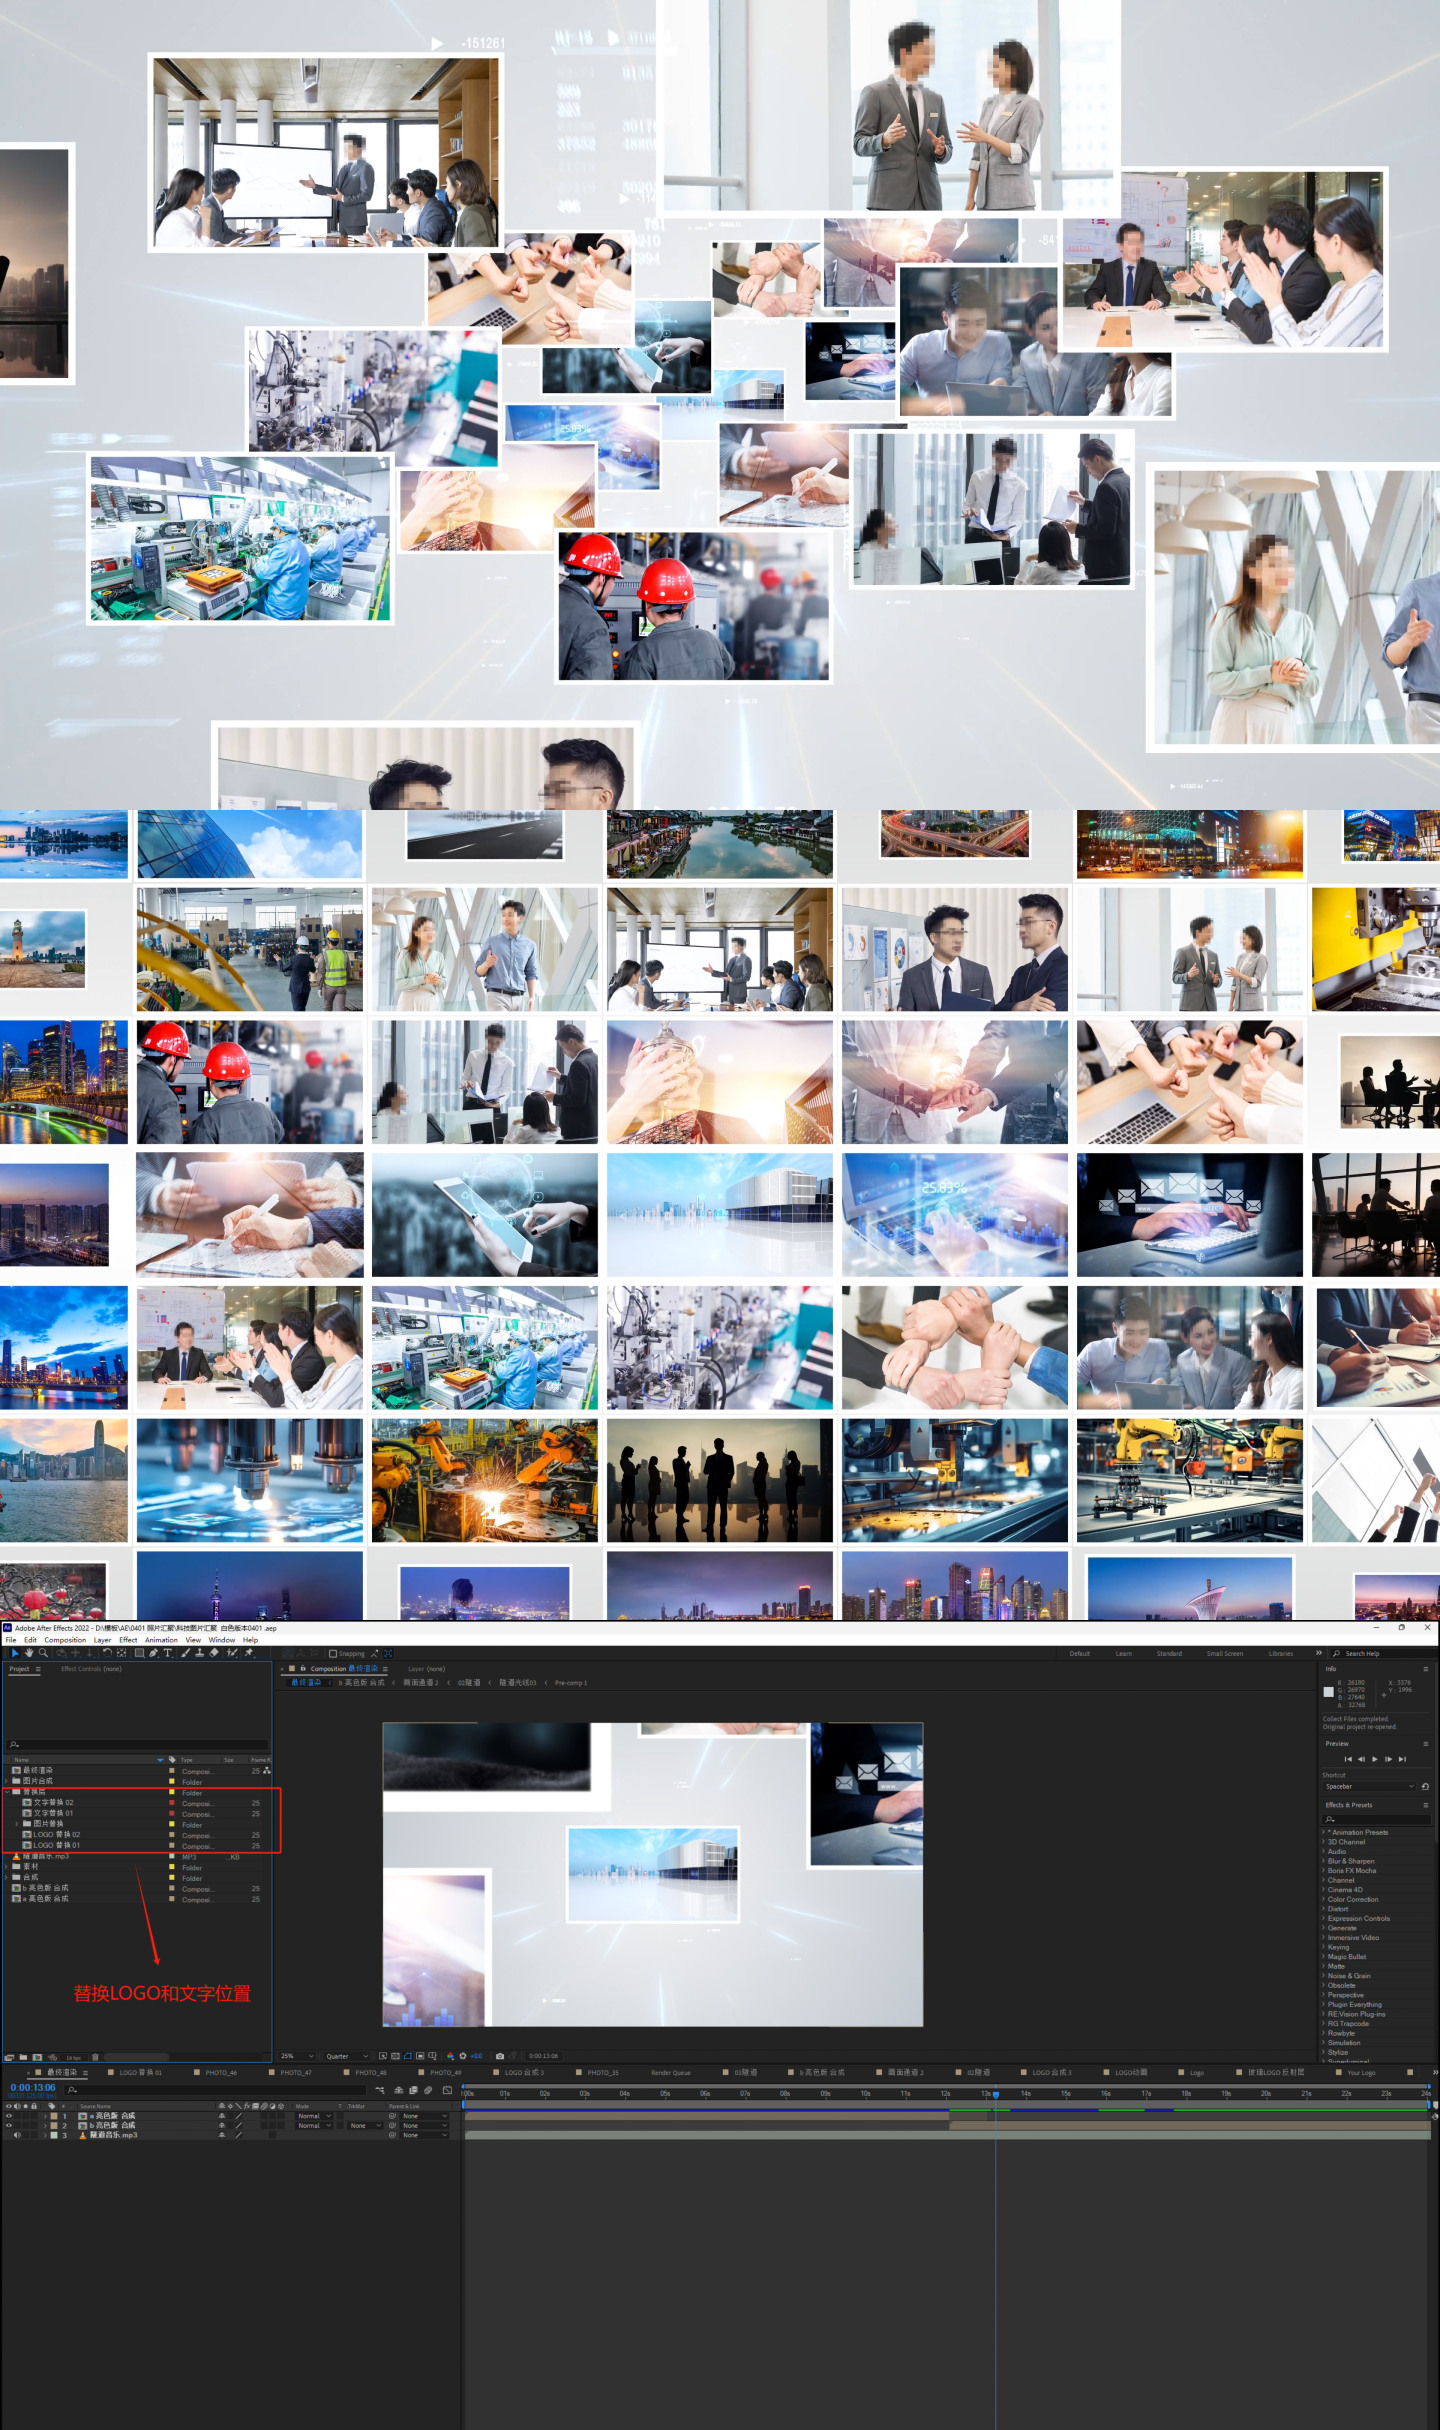Enable the Snapping checkbox
The width and height of the screenshot is (1440, 2430).
point(333,1654)
